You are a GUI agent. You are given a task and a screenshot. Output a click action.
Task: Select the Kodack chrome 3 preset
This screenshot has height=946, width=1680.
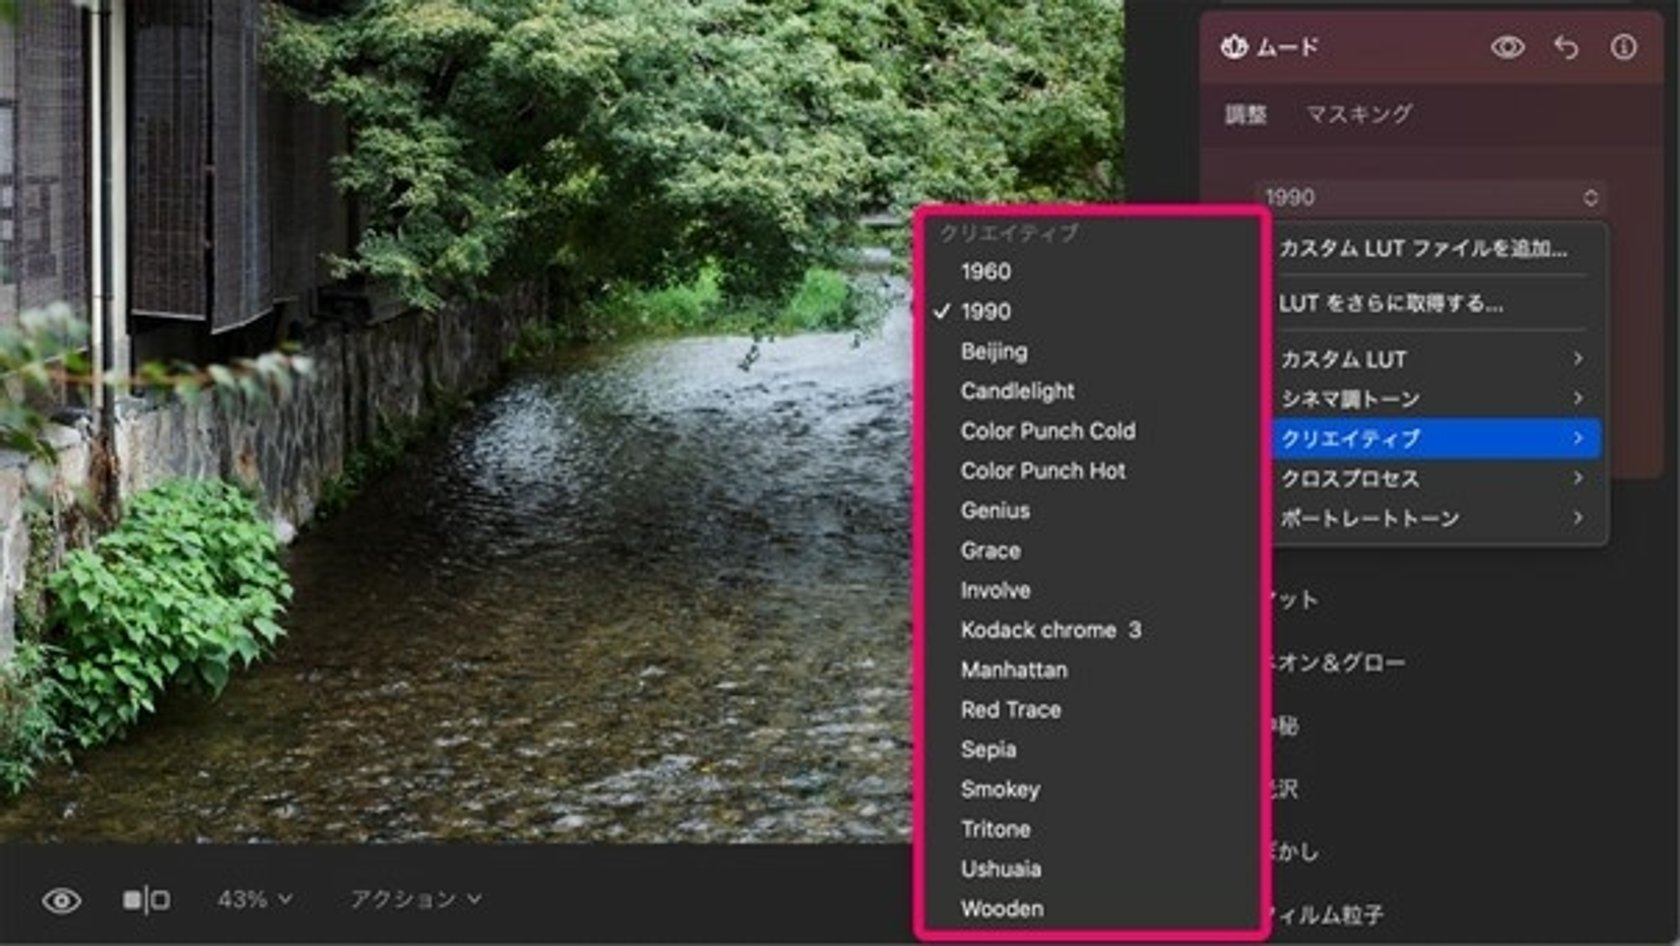click(1050, 630)
